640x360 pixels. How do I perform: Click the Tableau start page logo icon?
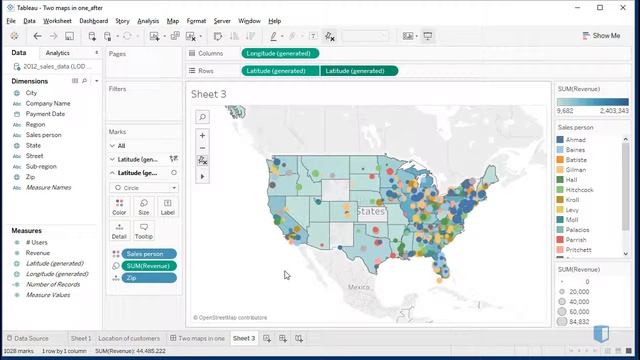tap(15, 36)
